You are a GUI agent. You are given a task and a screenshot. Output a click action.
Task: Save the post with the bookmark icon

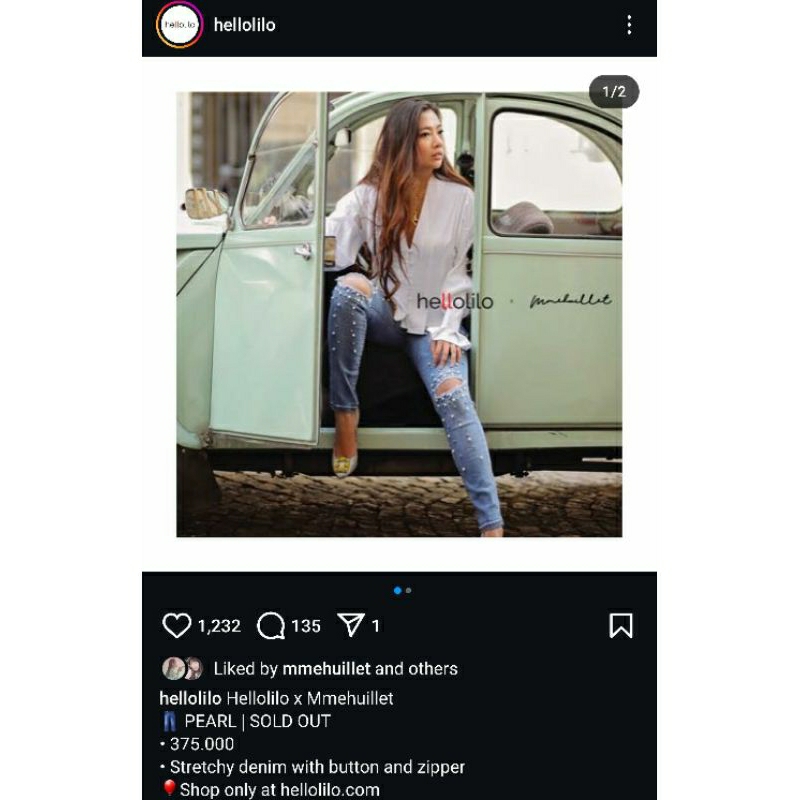pyautogui.click(x=621, y=626)
